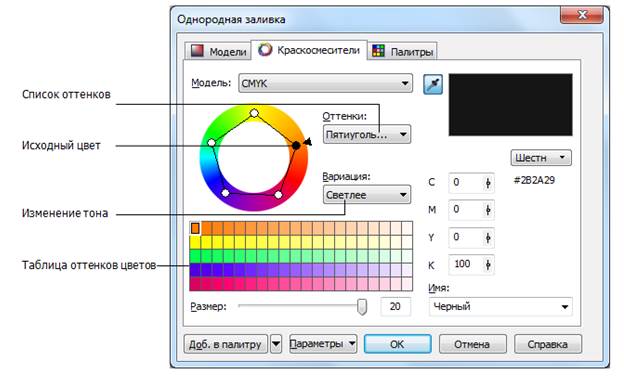Switch to the Модели tab
The width and height of the screenshot is (624, 377).
click(x=218, y=51)
